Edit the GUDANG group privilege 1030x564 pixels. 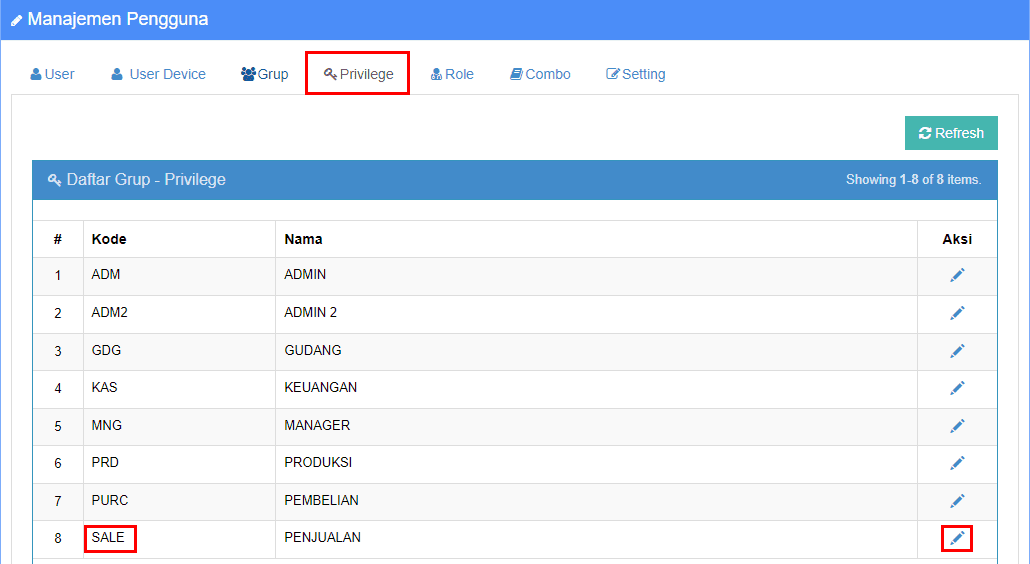[957, 351]
